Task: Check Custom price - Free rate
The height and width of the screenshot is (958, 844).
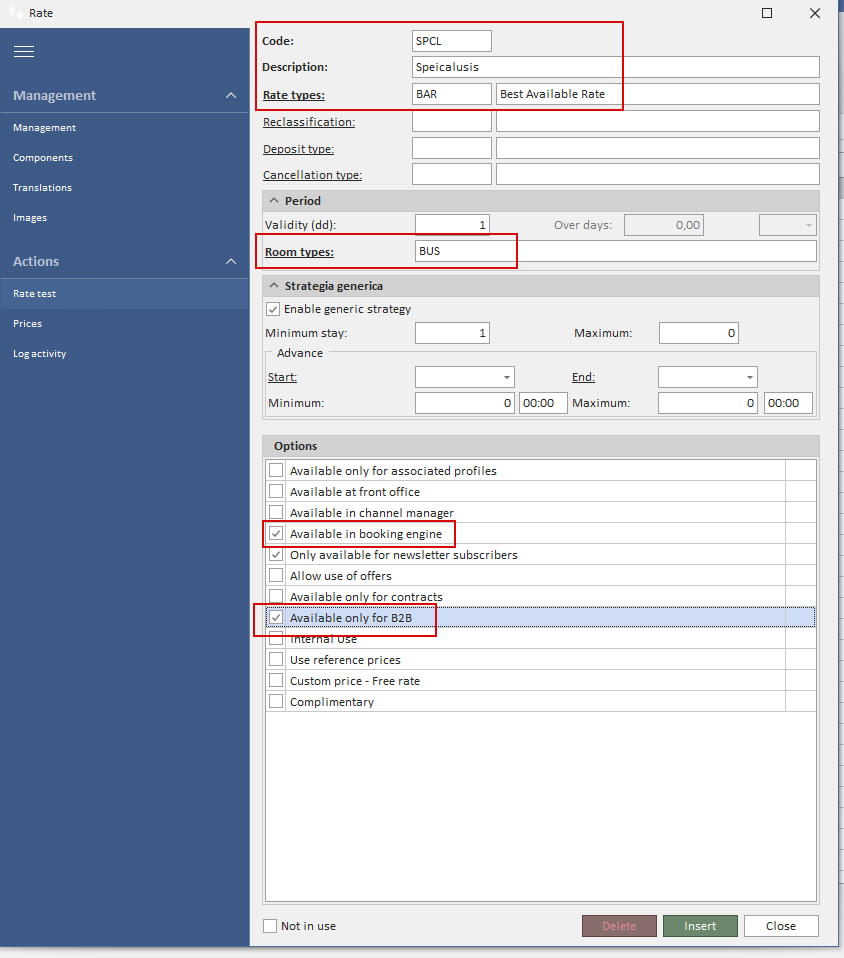Action: coord(276,681)
